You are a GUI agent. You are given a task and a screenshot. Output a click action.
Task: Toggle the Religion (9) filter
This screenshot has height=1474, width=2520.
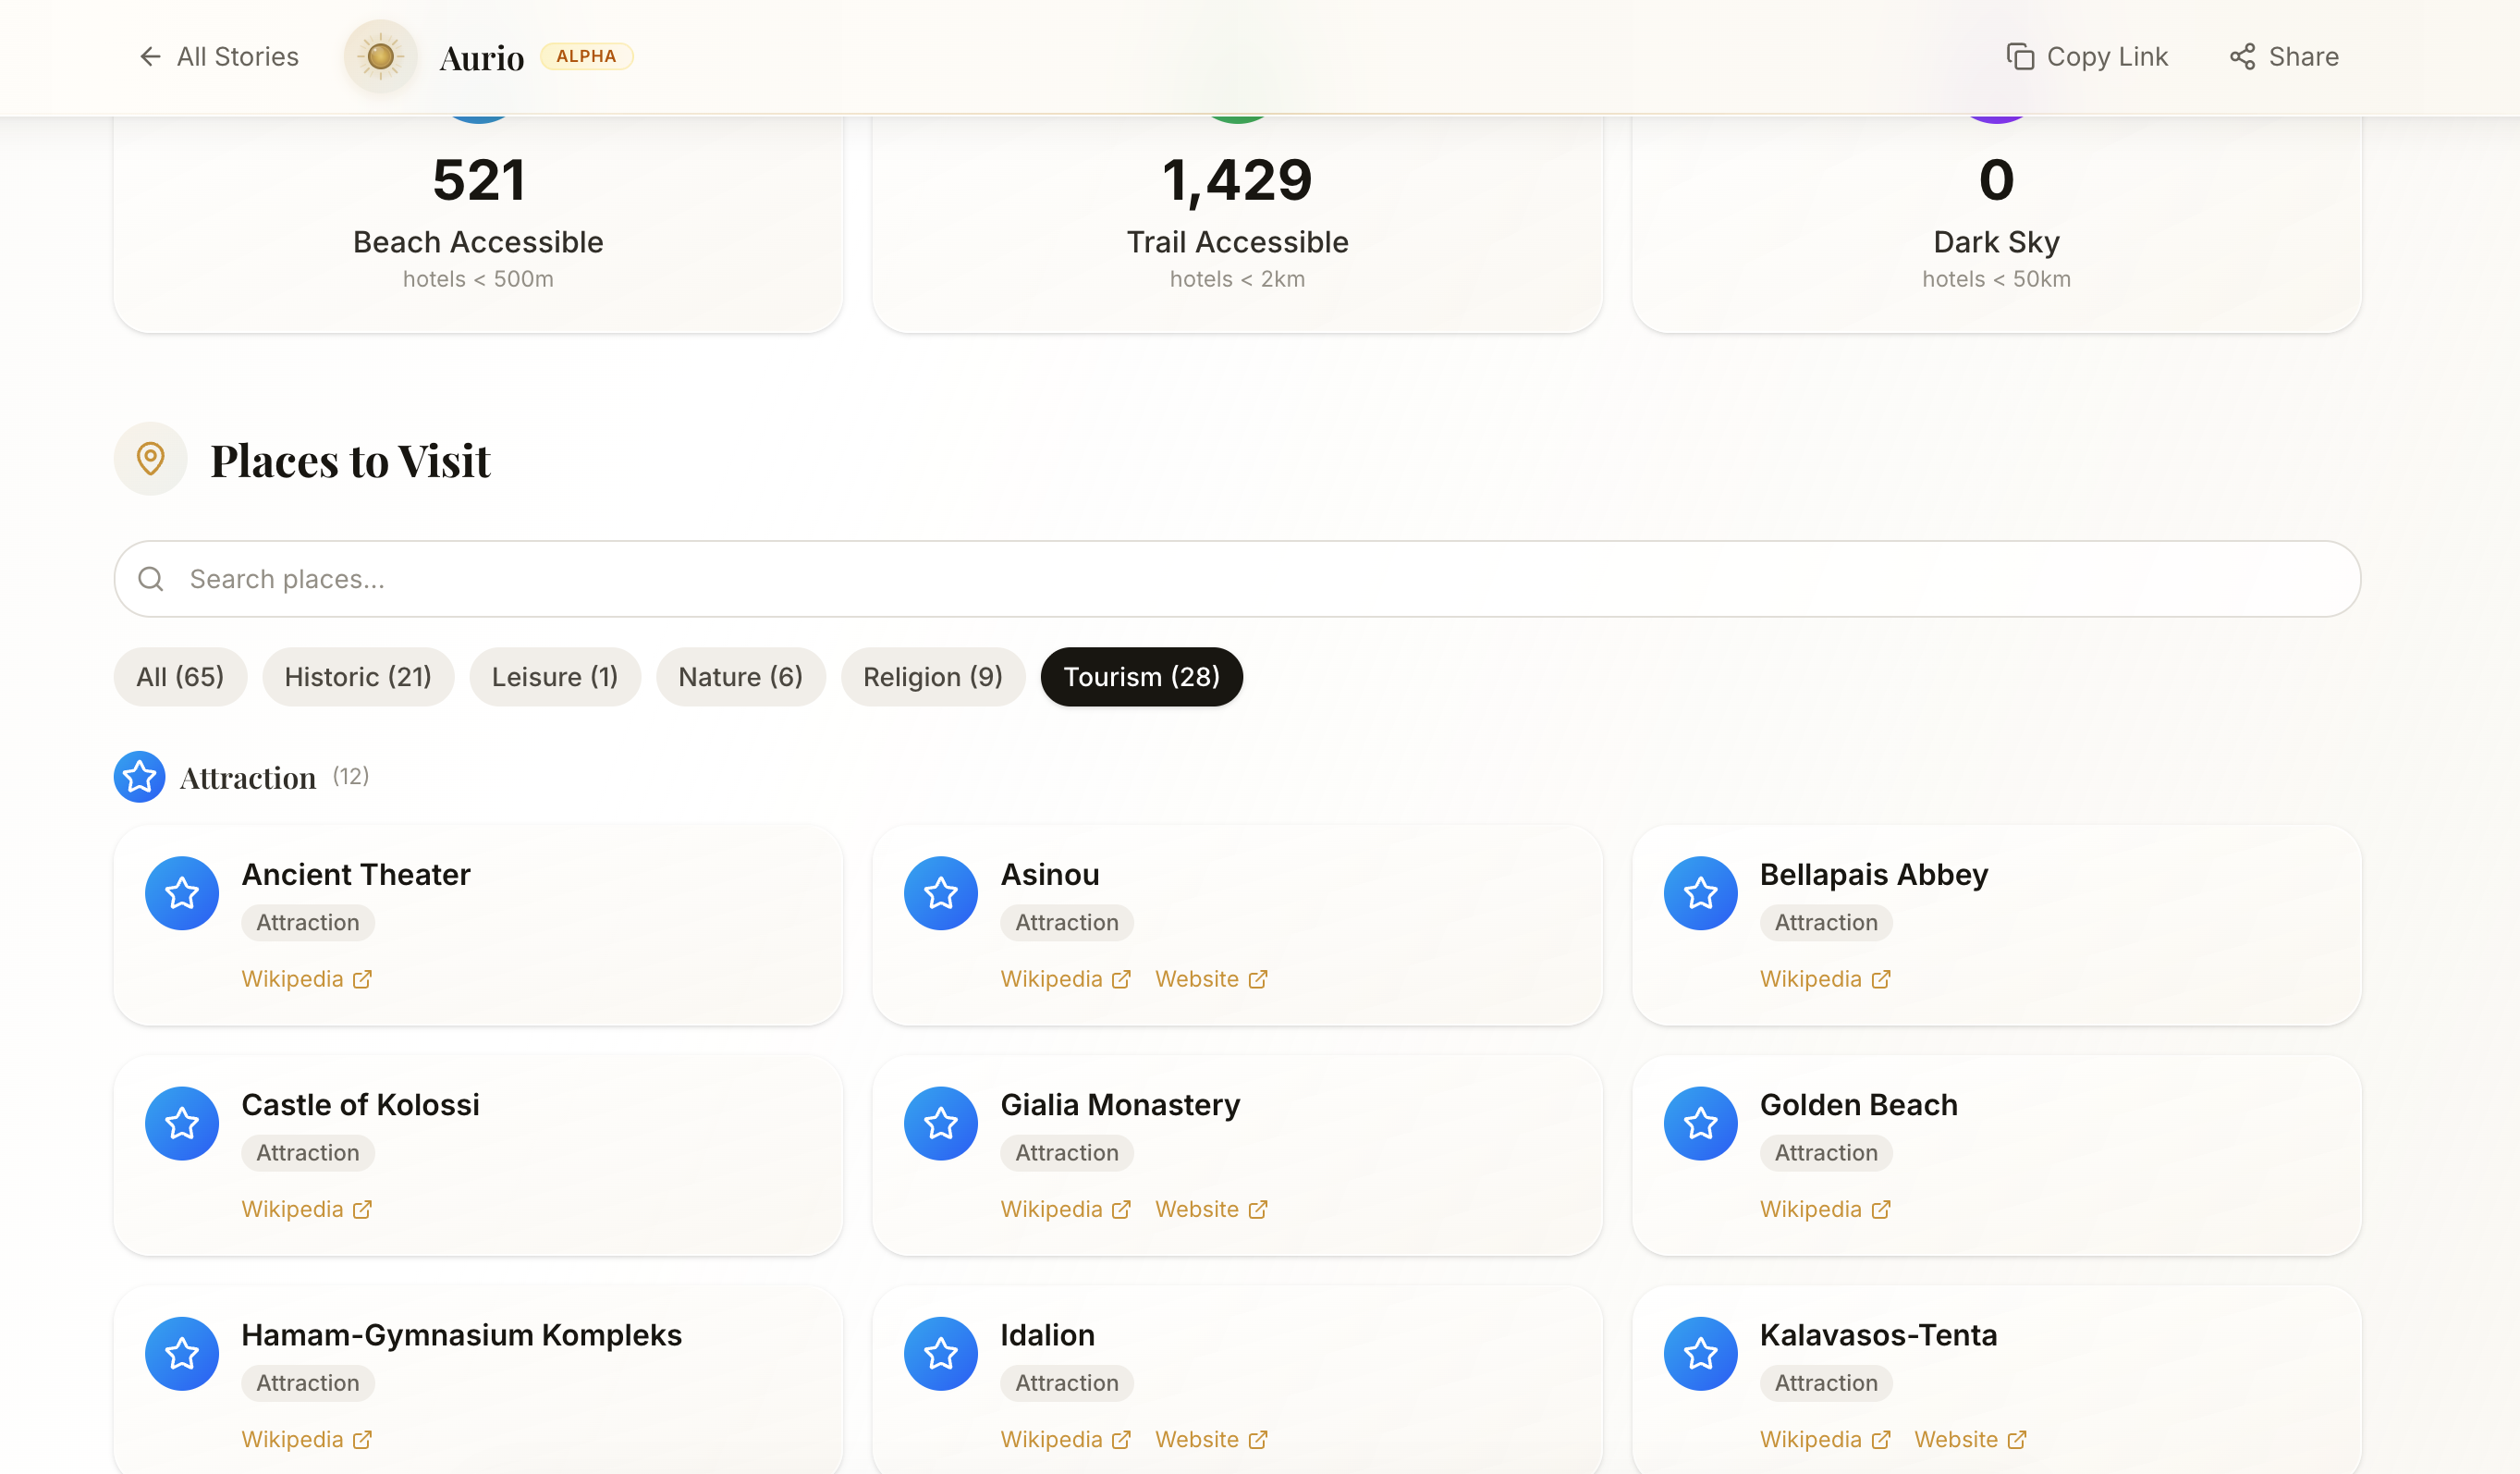[932, 677]
